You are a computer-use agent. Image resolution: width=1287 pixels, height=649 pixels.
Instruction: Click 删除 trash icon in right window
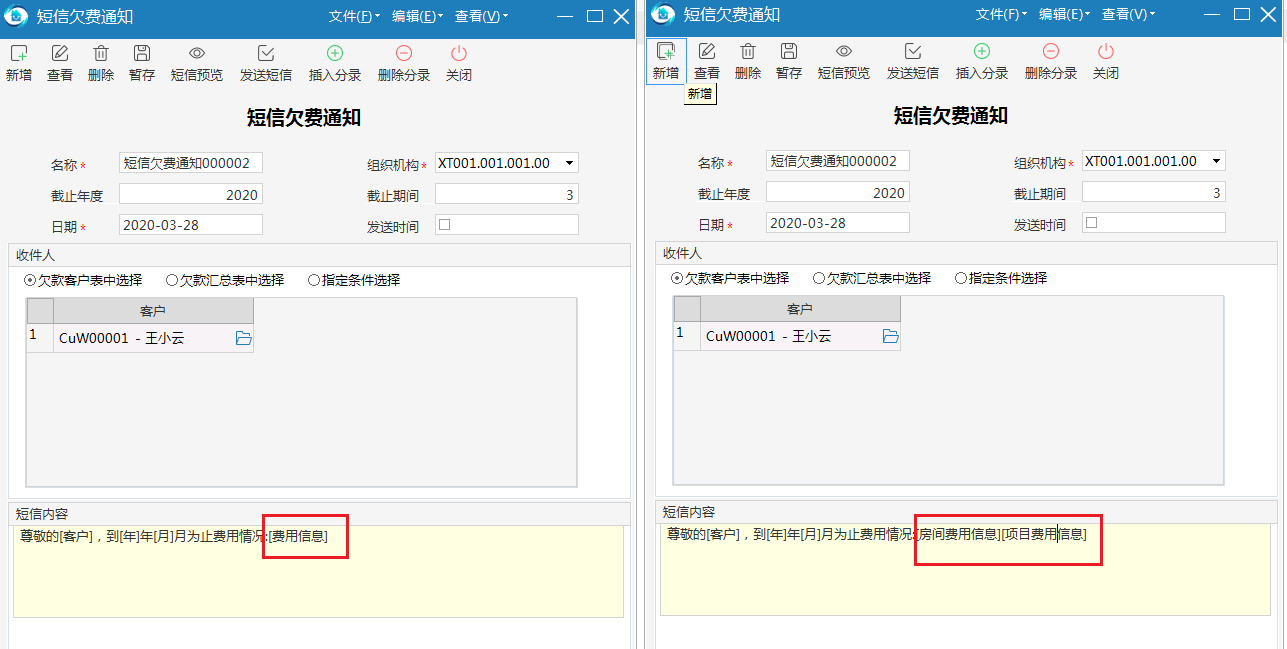pos(748,51)
